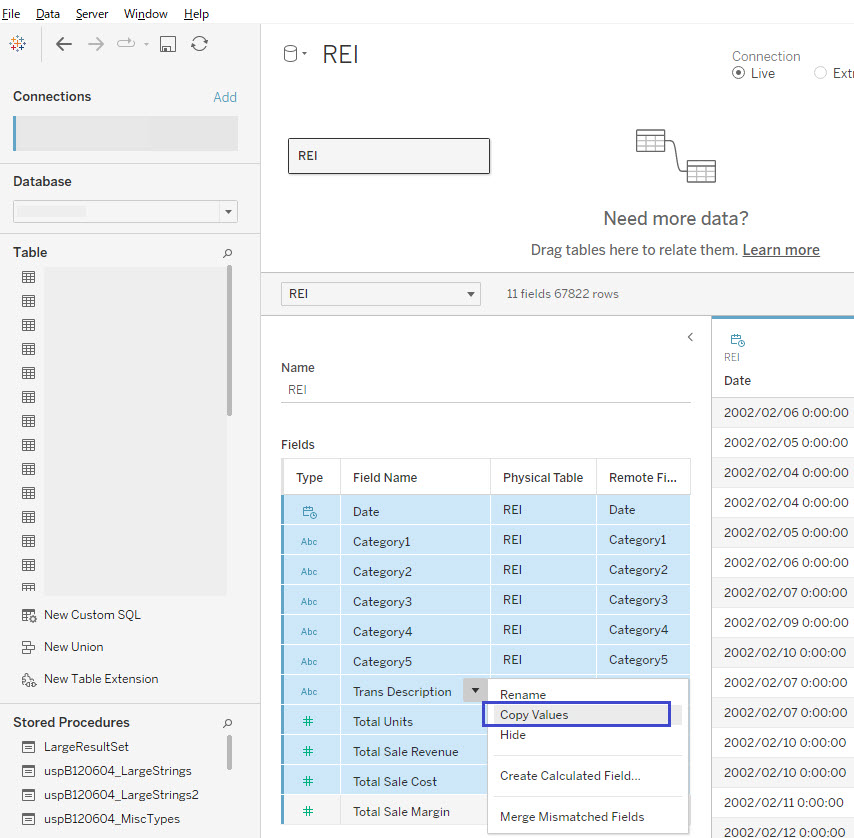Click number type icon for Total Sale Revenue
Screen dimensions: 854x838
click(x=308, y=751)
